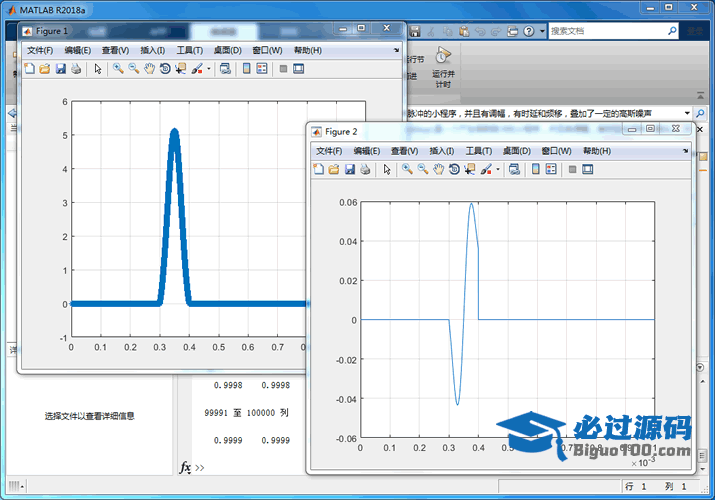Viewport: 715px width, 500px height.
Task: Save icon in MATLAB quick access toolbar
Action: coord(414,31)
